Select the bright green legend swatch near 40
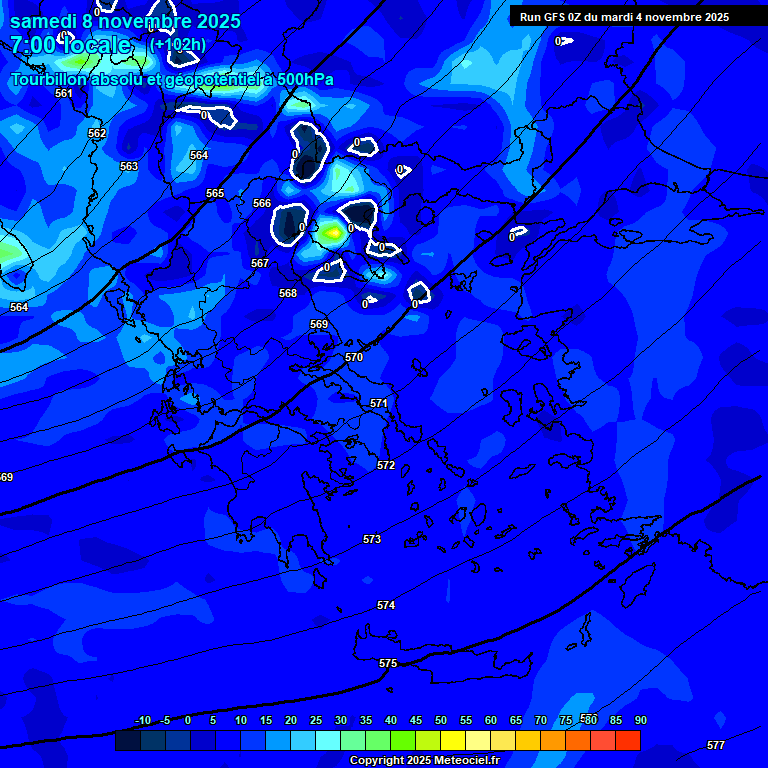 (402, 741)
